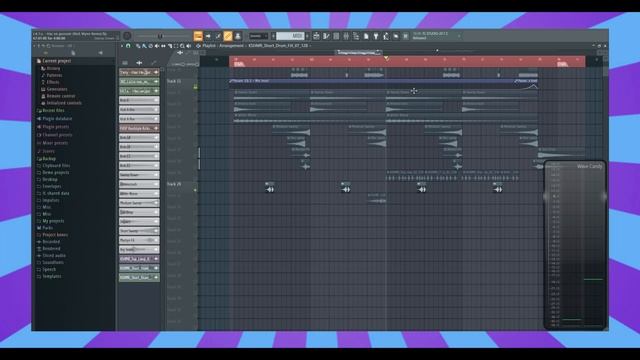
Task: Click the green snap magnet in playlist toolbar
Action: 128,46
